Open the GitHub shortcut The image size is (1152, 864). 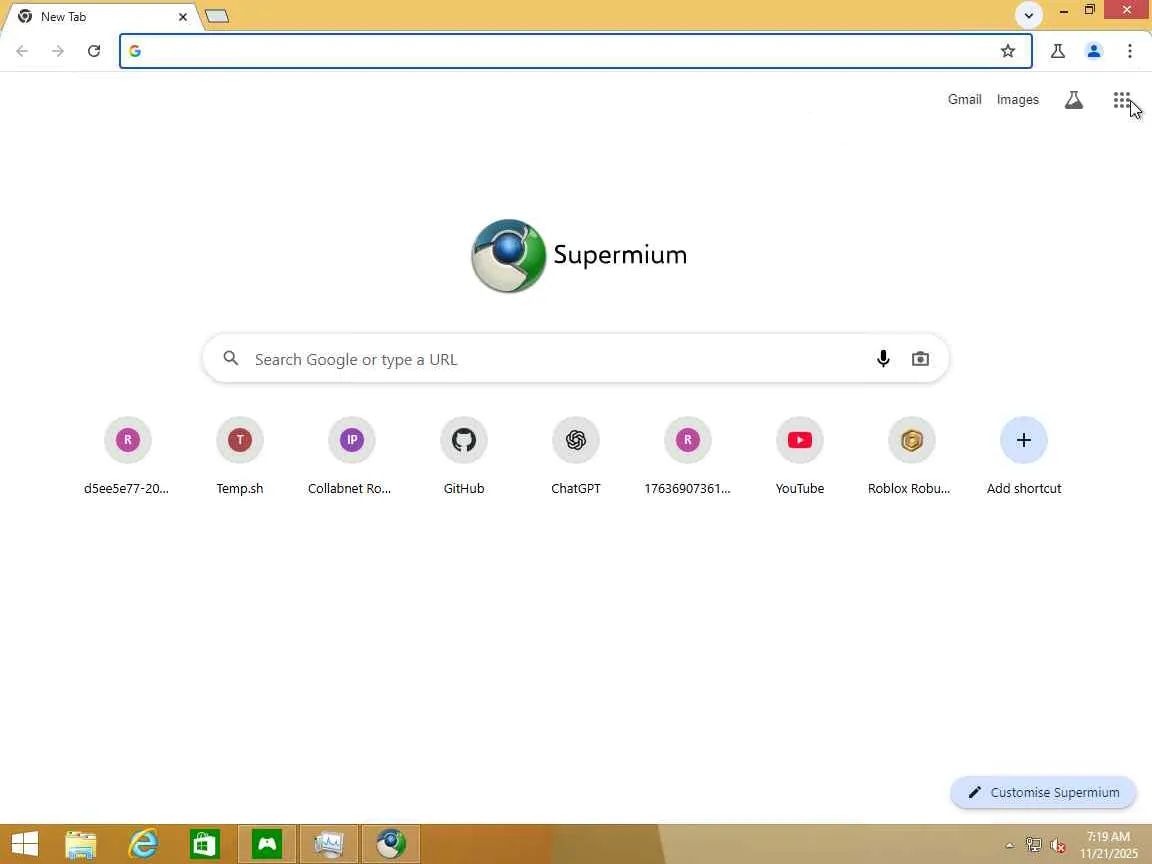[x=464, y=456]
